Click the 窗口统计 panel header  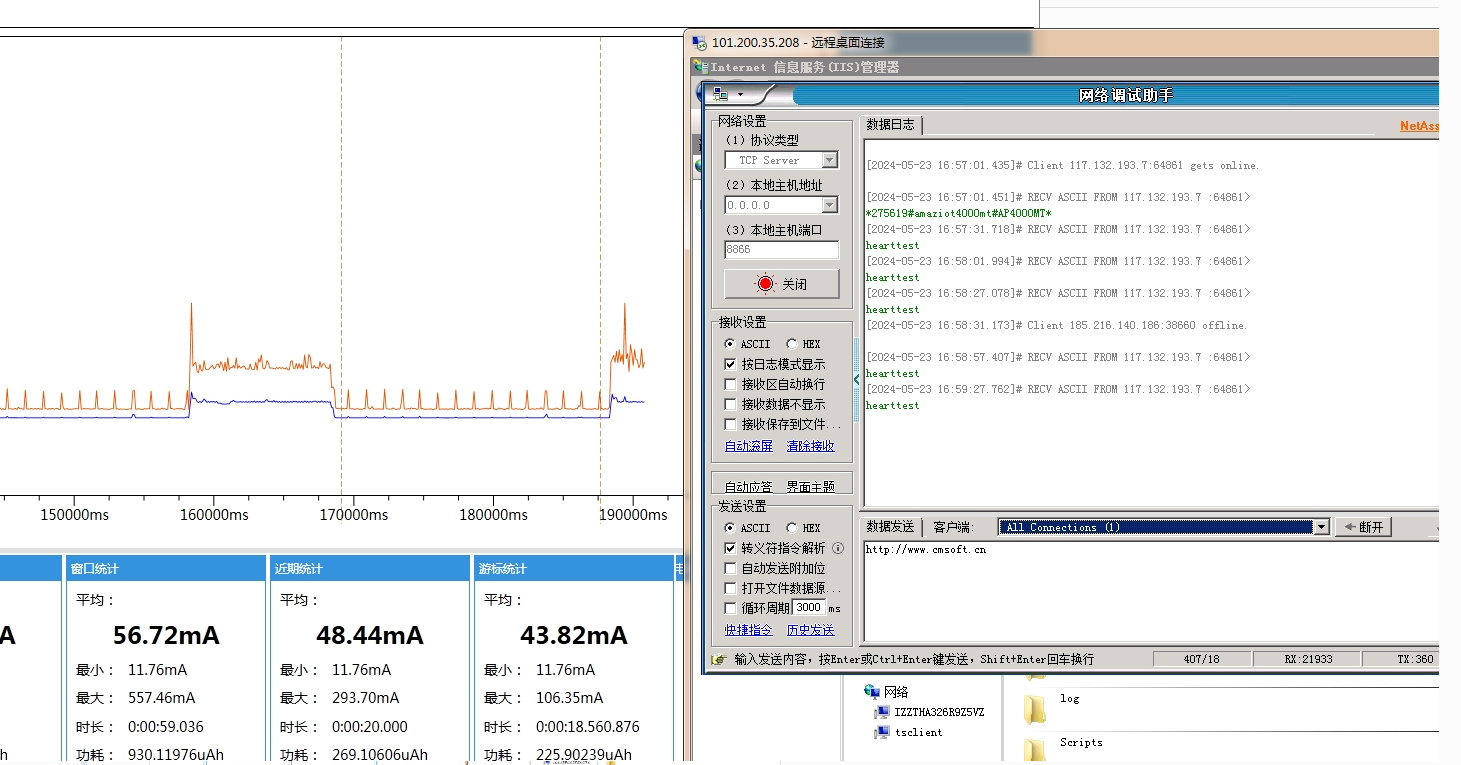(166, 568)
